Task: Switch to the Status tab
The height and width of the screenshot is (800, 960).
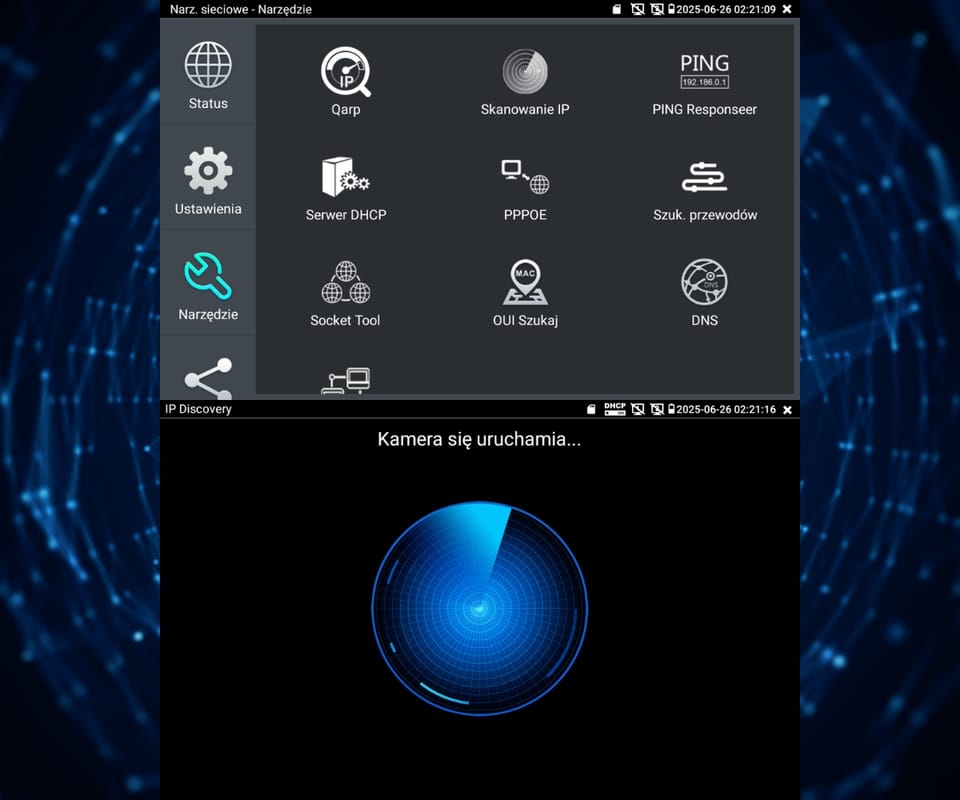Action: [x=208, y=76]
